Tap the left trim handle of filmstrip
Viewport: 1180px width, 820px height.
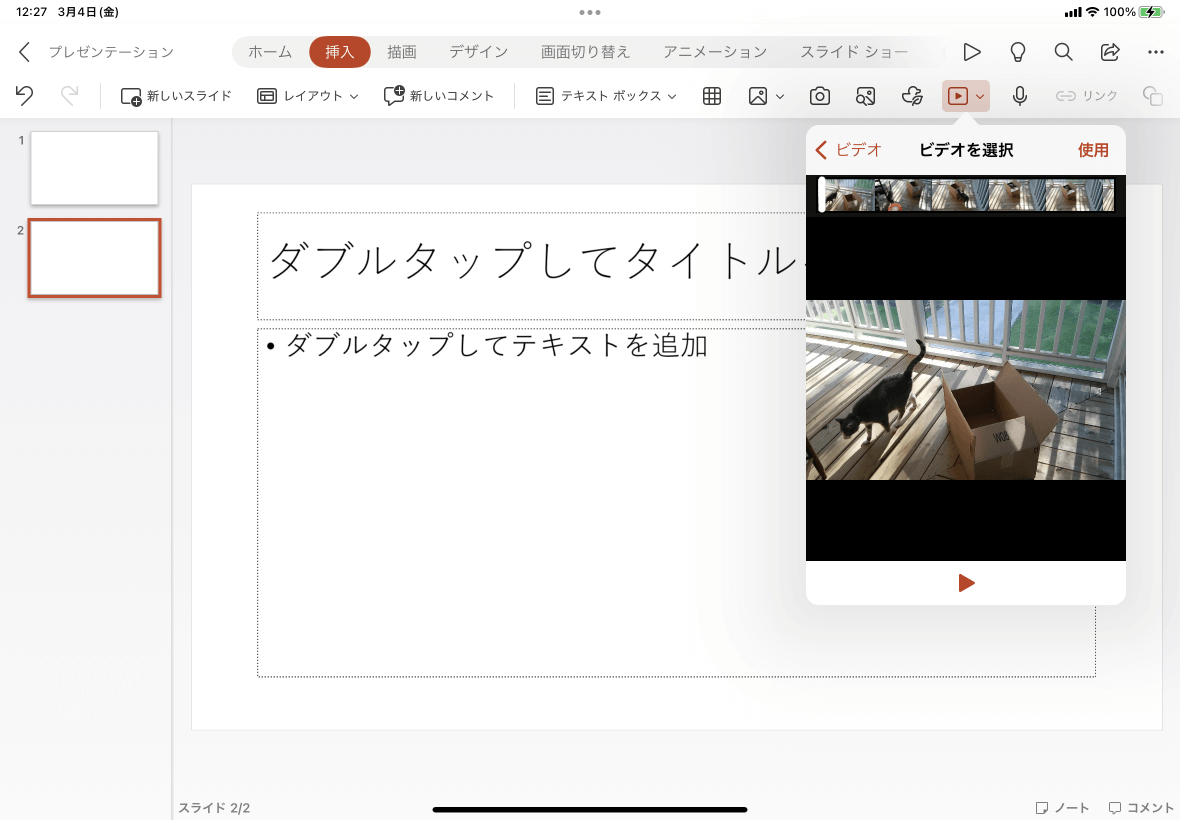822,196
